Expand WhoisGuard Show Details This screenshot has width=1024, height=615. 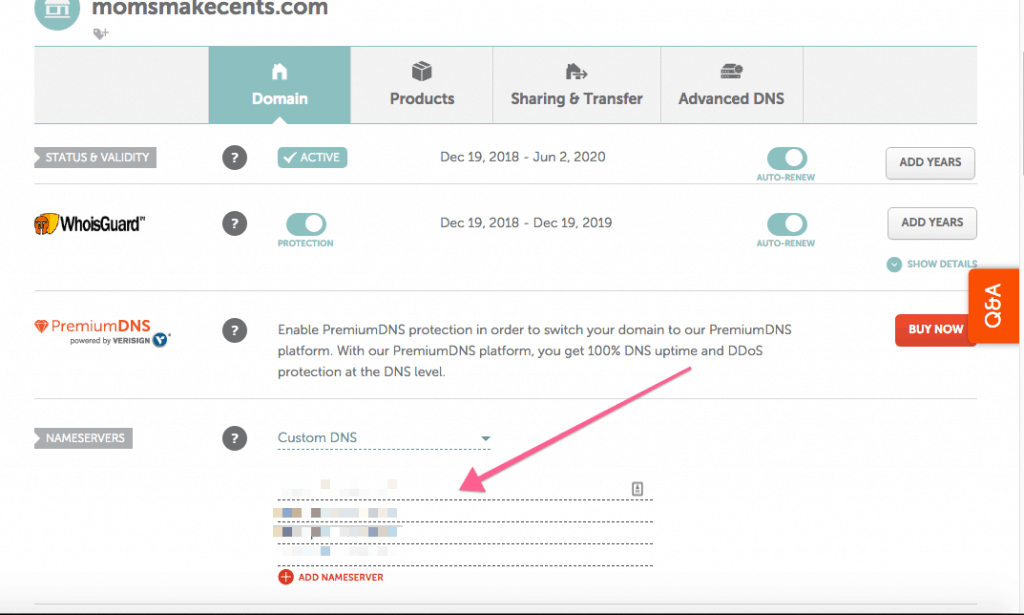(931, 264)
